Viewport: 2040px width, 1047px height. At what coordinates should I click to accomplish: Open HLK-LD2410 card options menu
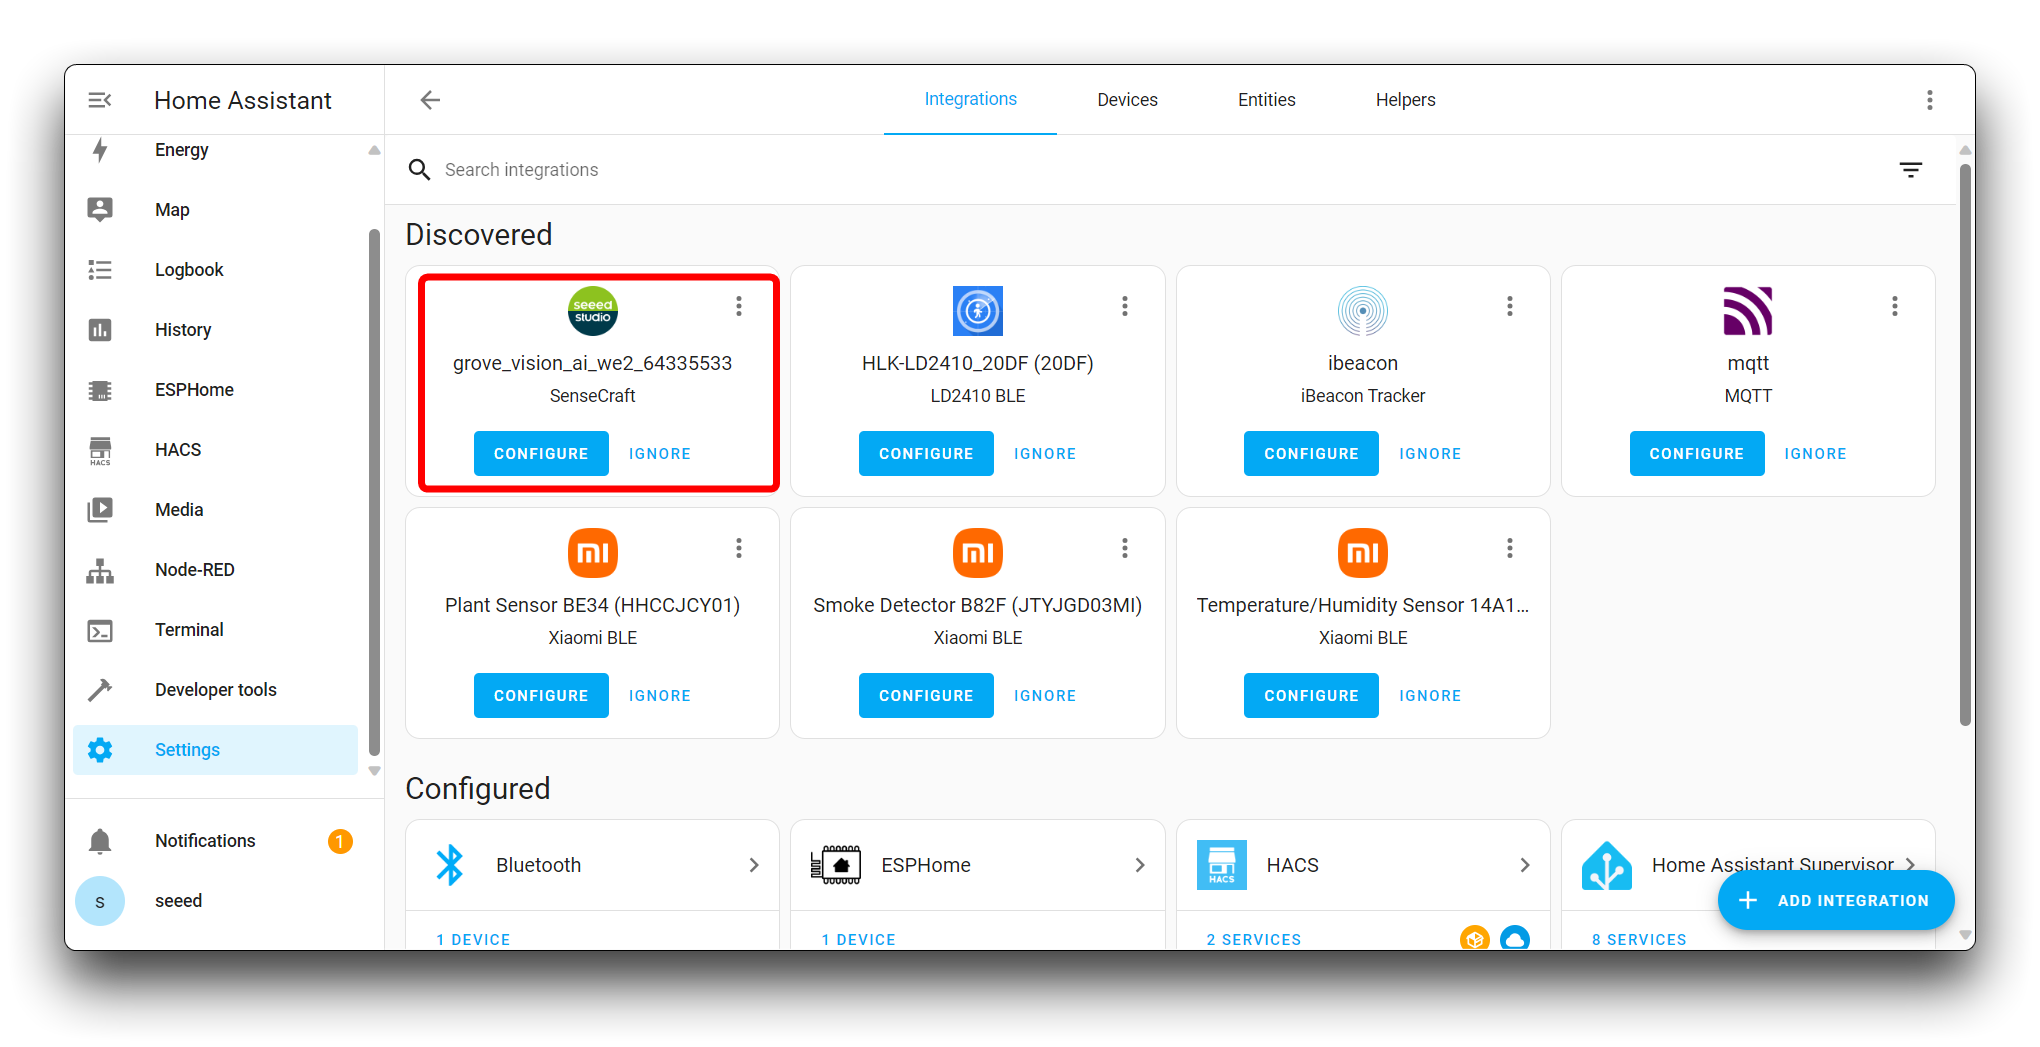point(1125,306)
